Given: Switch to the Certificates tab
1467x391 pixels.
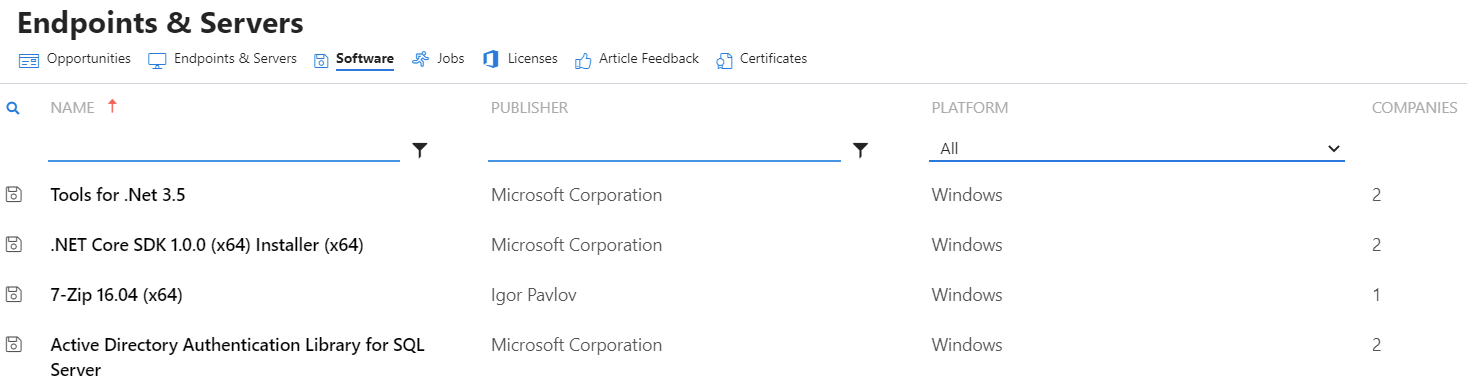Looking at the screenshot, I should pos(762,59).
